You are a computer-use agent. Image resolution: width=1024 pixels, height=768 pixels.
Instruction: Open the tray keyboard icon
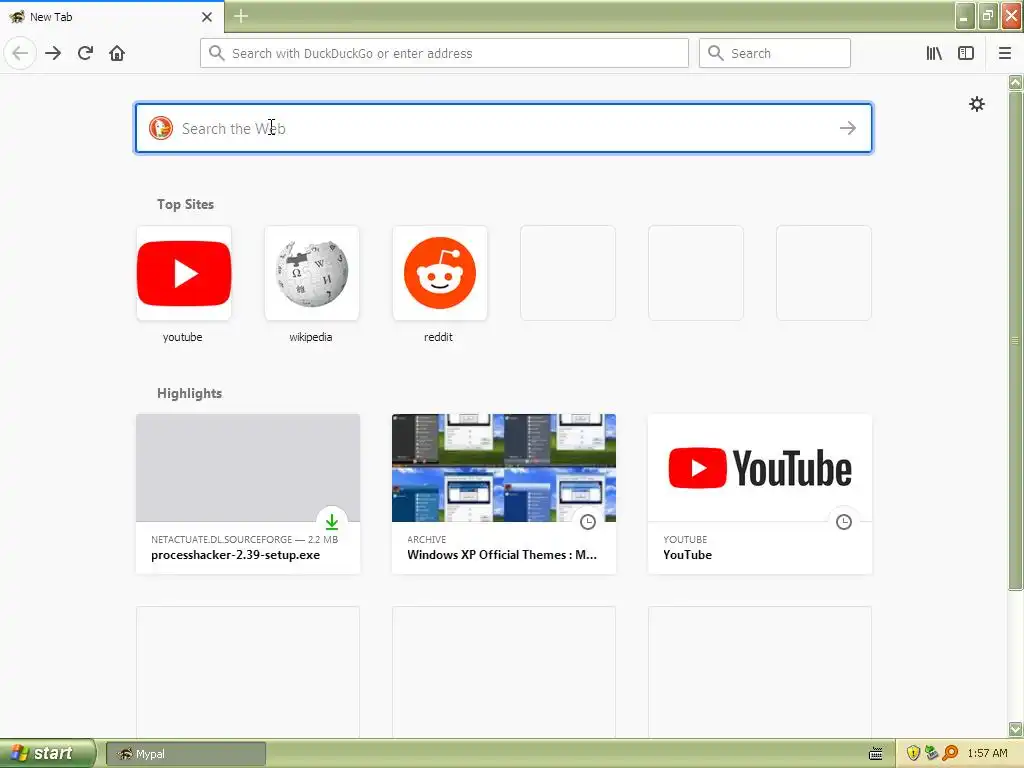click(876, 754)
